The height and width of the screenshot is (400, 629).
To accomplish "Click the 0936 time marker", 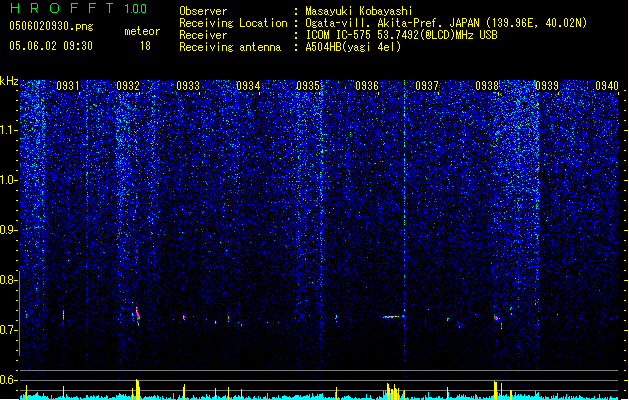I will pos(367,86).
